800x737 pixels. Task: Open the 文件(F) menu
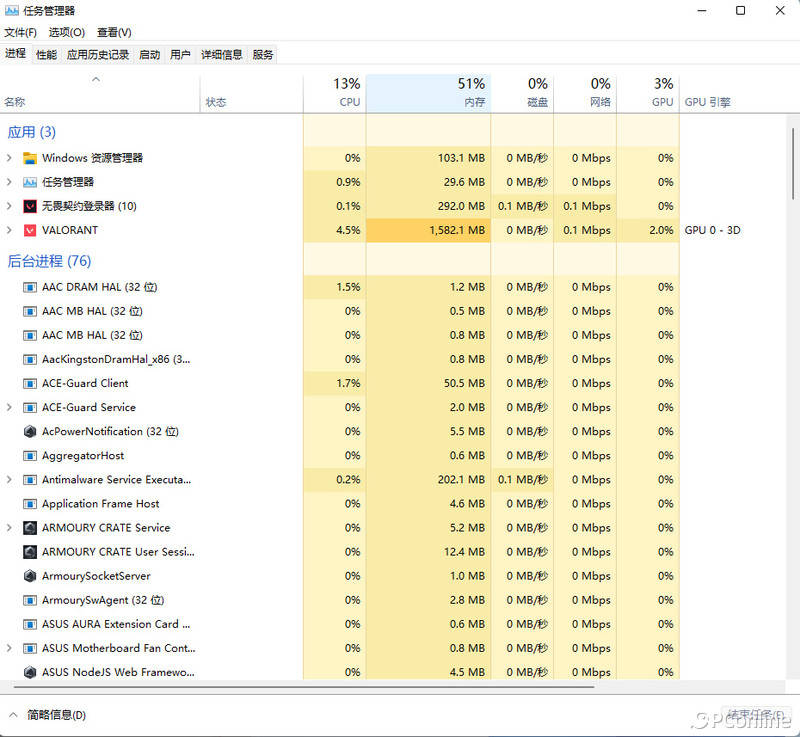tap(20, 33)
